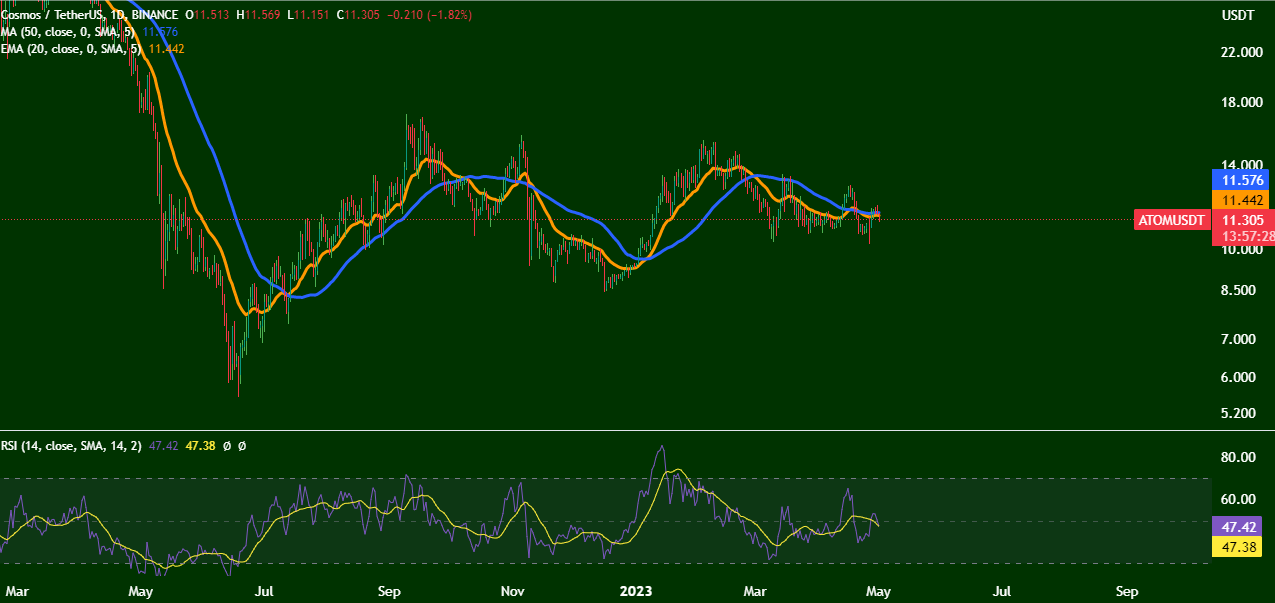The height and width of the screenshot is (603, 1275).
Task: Click the first ∅ symbol in RSI legend
Action: tap(227, 446)
